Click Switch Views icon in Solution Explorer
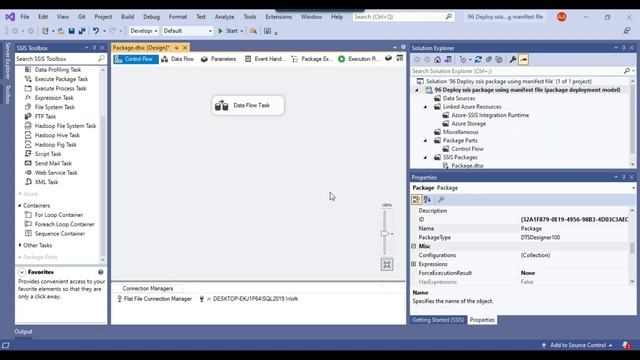The height and width of the screenshot is (360, 640). 448,60
